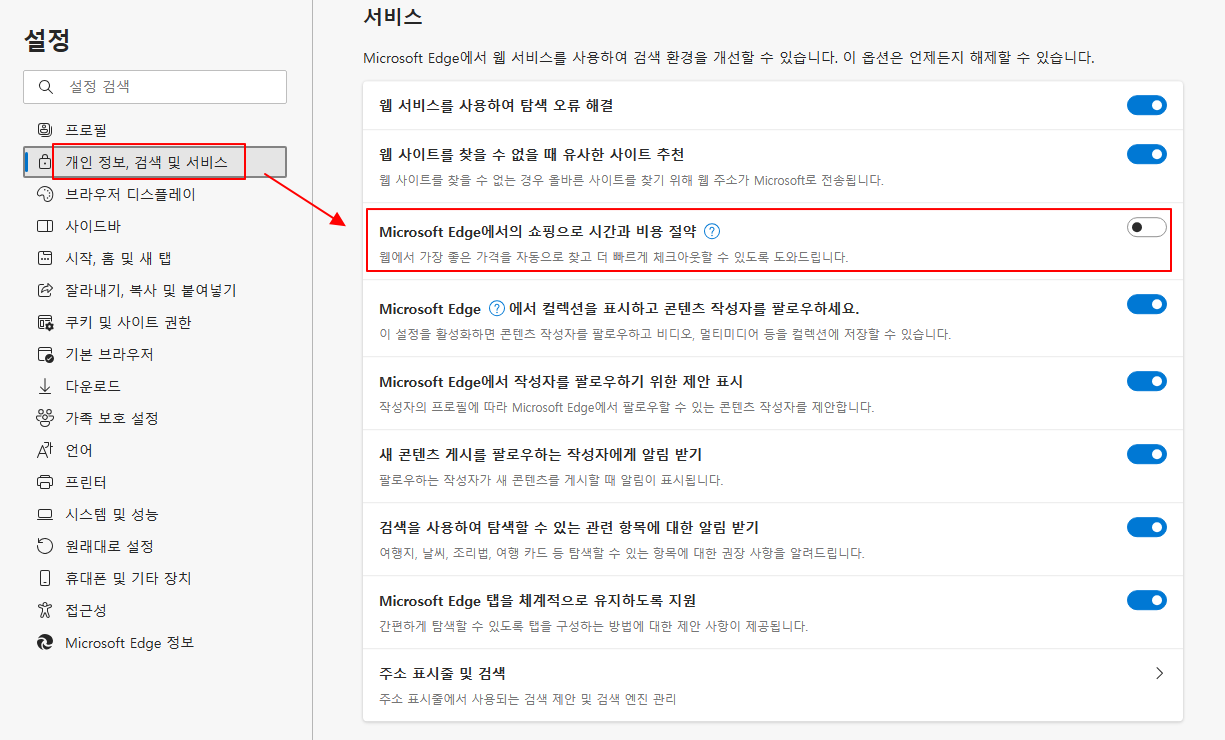Click description 주소 표시줄에서 사용되는 검색 제안

527,699
